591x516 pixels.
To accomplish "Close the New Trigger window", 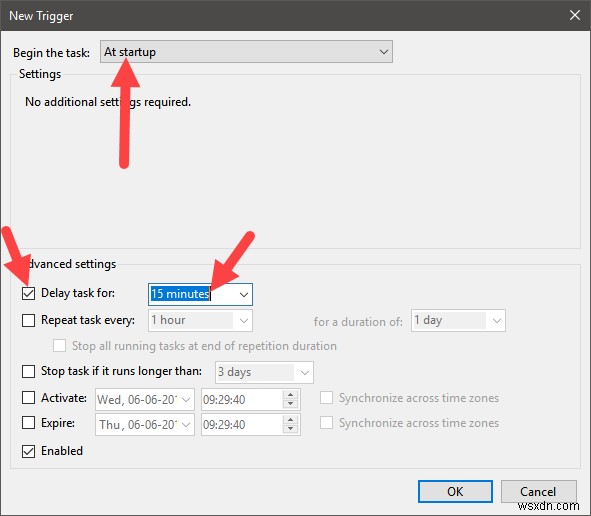I will [x=575, y=15].
